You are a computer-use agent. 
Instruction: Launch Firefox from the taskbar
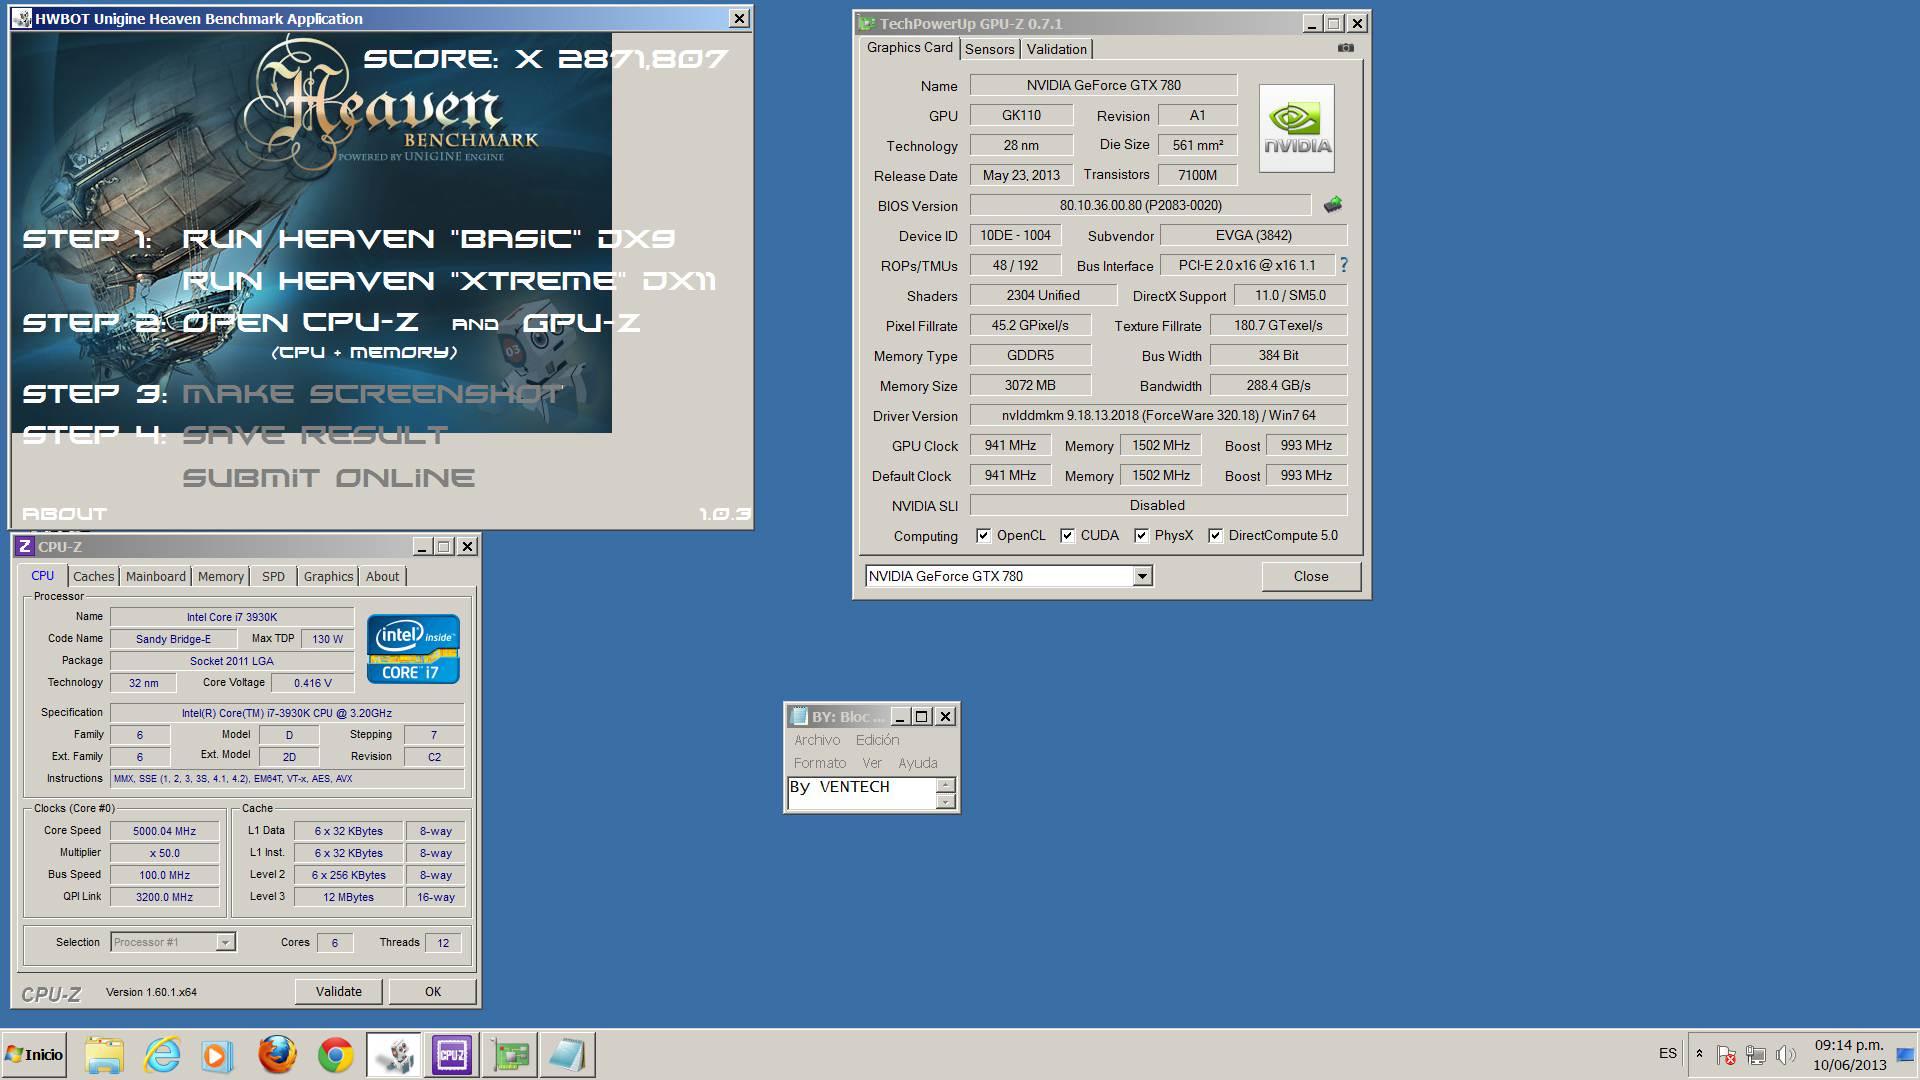tap(277, 1055)
